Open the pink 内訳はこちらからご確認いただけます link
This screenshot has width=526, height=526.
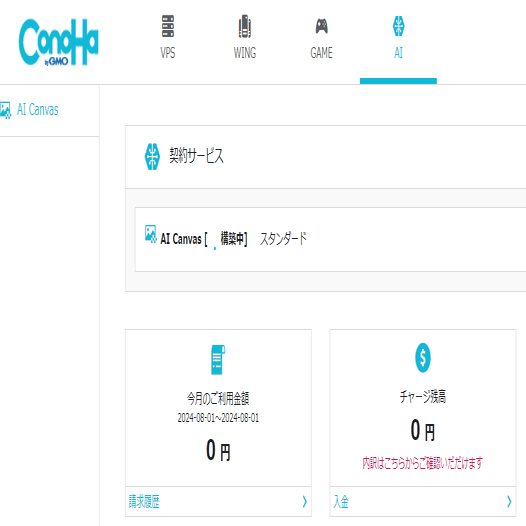click(x=423, y=463)
